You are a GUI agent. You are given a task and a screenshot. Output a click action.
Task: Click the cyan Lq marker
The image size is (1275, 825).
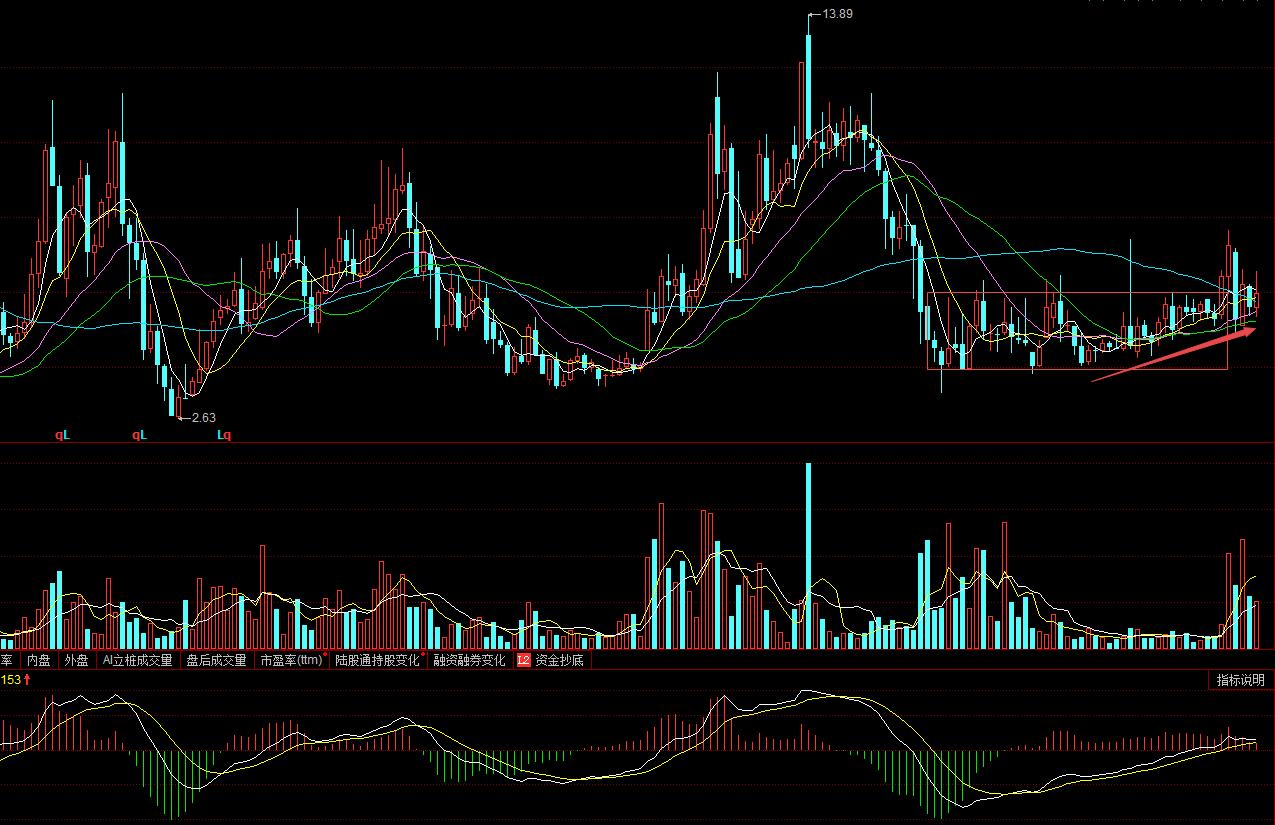224,436
